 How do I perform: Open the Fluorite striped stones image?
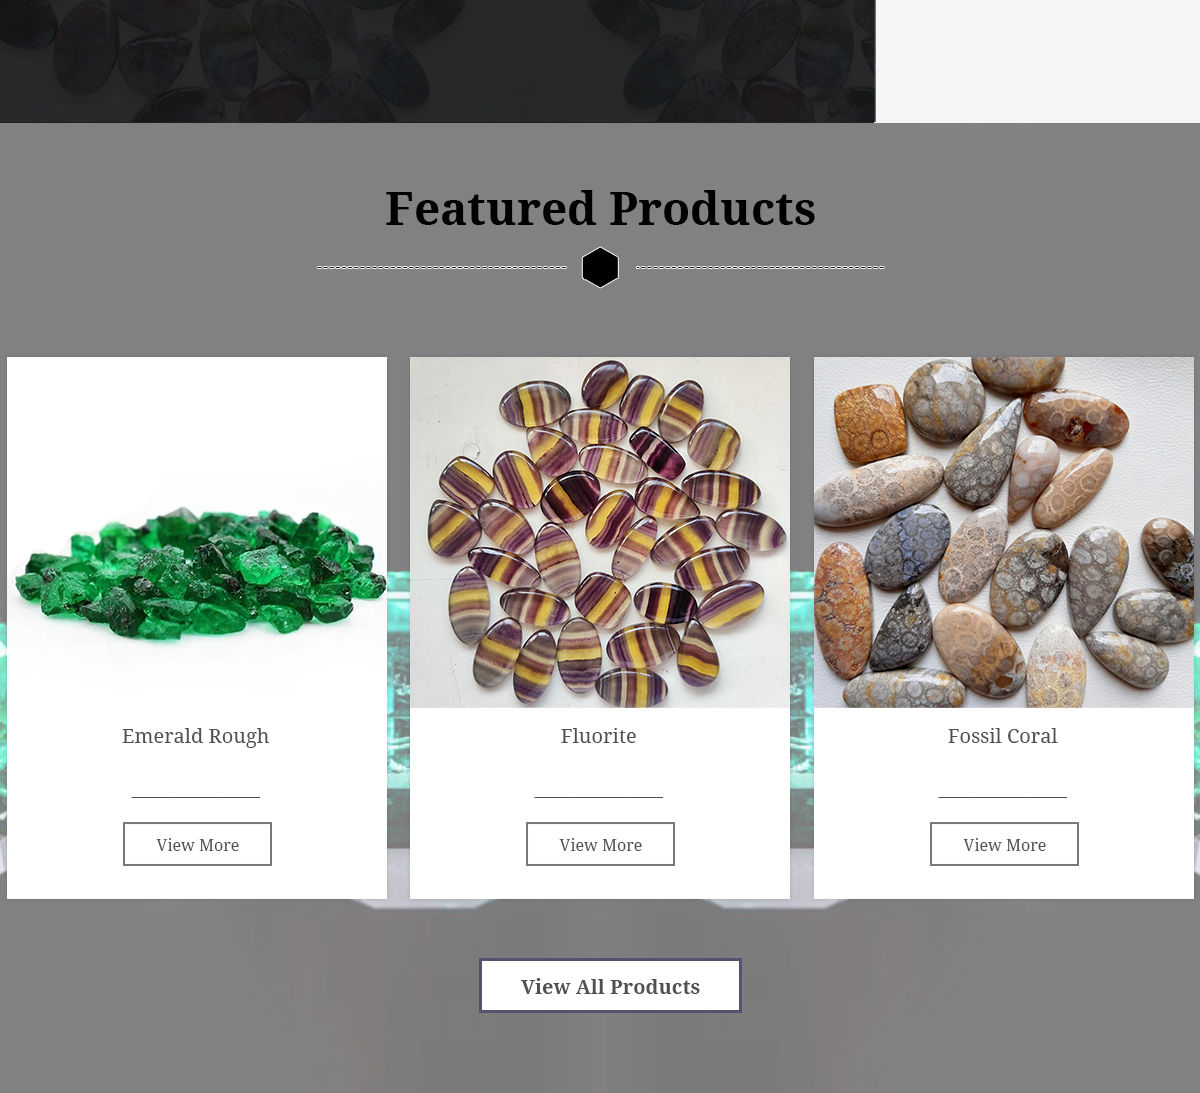600,532
